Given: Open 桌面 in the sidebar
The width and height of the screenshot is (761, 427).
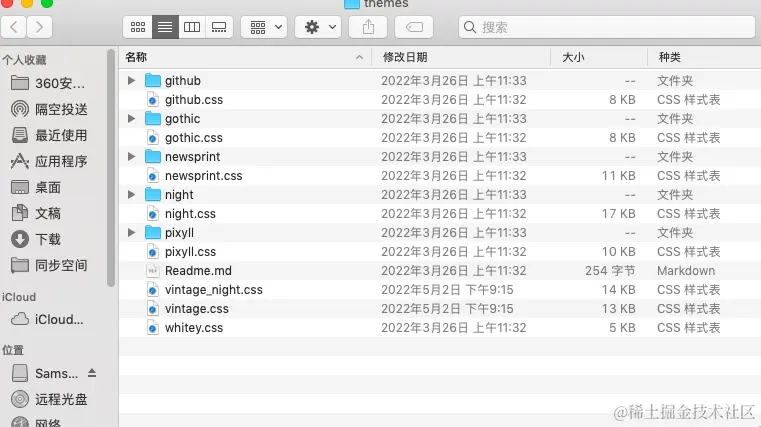Looking at the screenshot, I should (x=36, y=187).
